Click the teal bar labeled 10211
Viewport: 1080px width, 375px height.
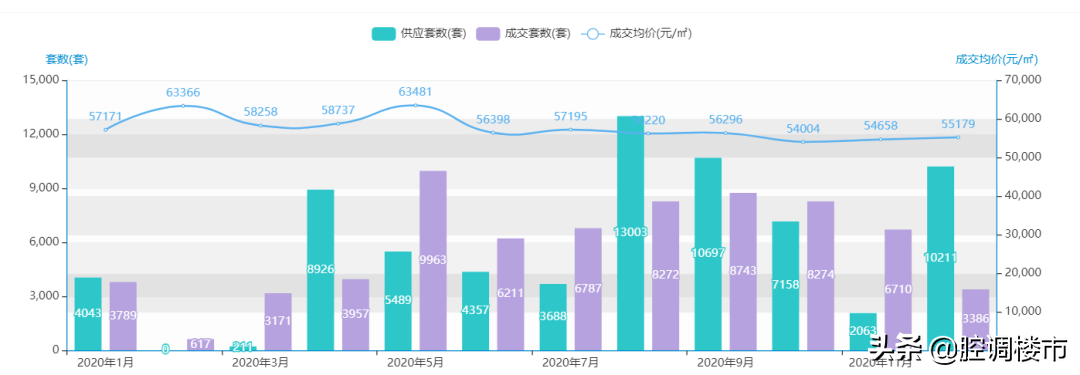[x=940, y=259]
